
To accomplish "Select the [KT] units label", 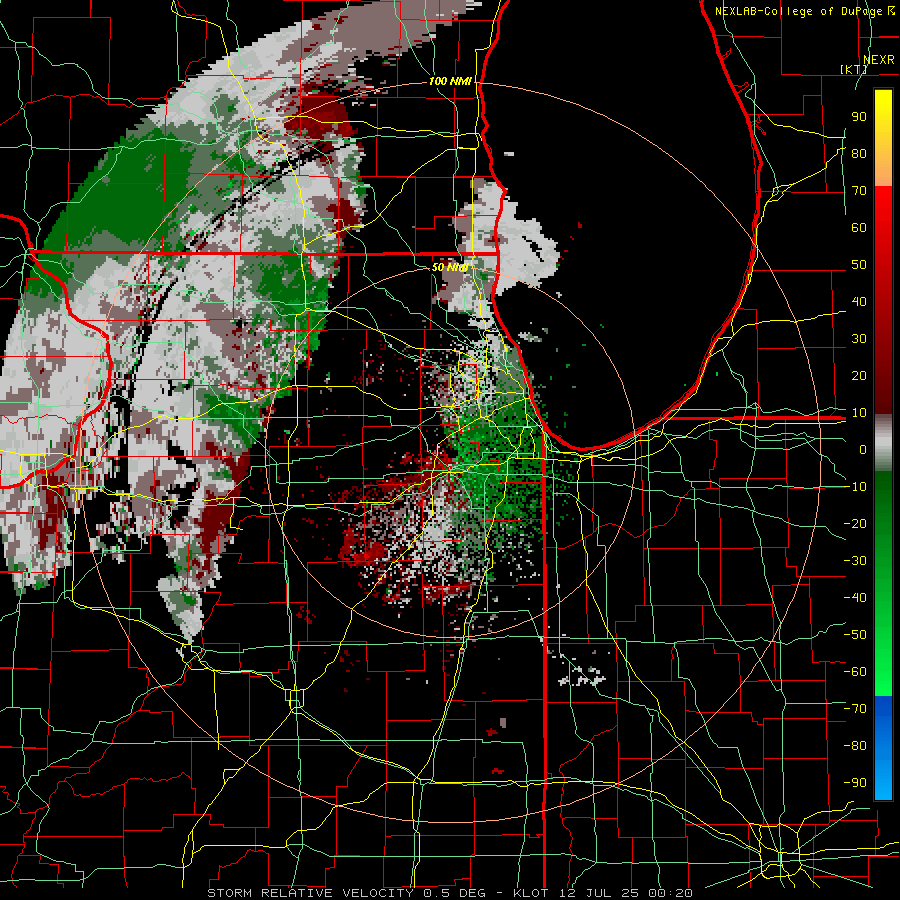I will point(853,69).
